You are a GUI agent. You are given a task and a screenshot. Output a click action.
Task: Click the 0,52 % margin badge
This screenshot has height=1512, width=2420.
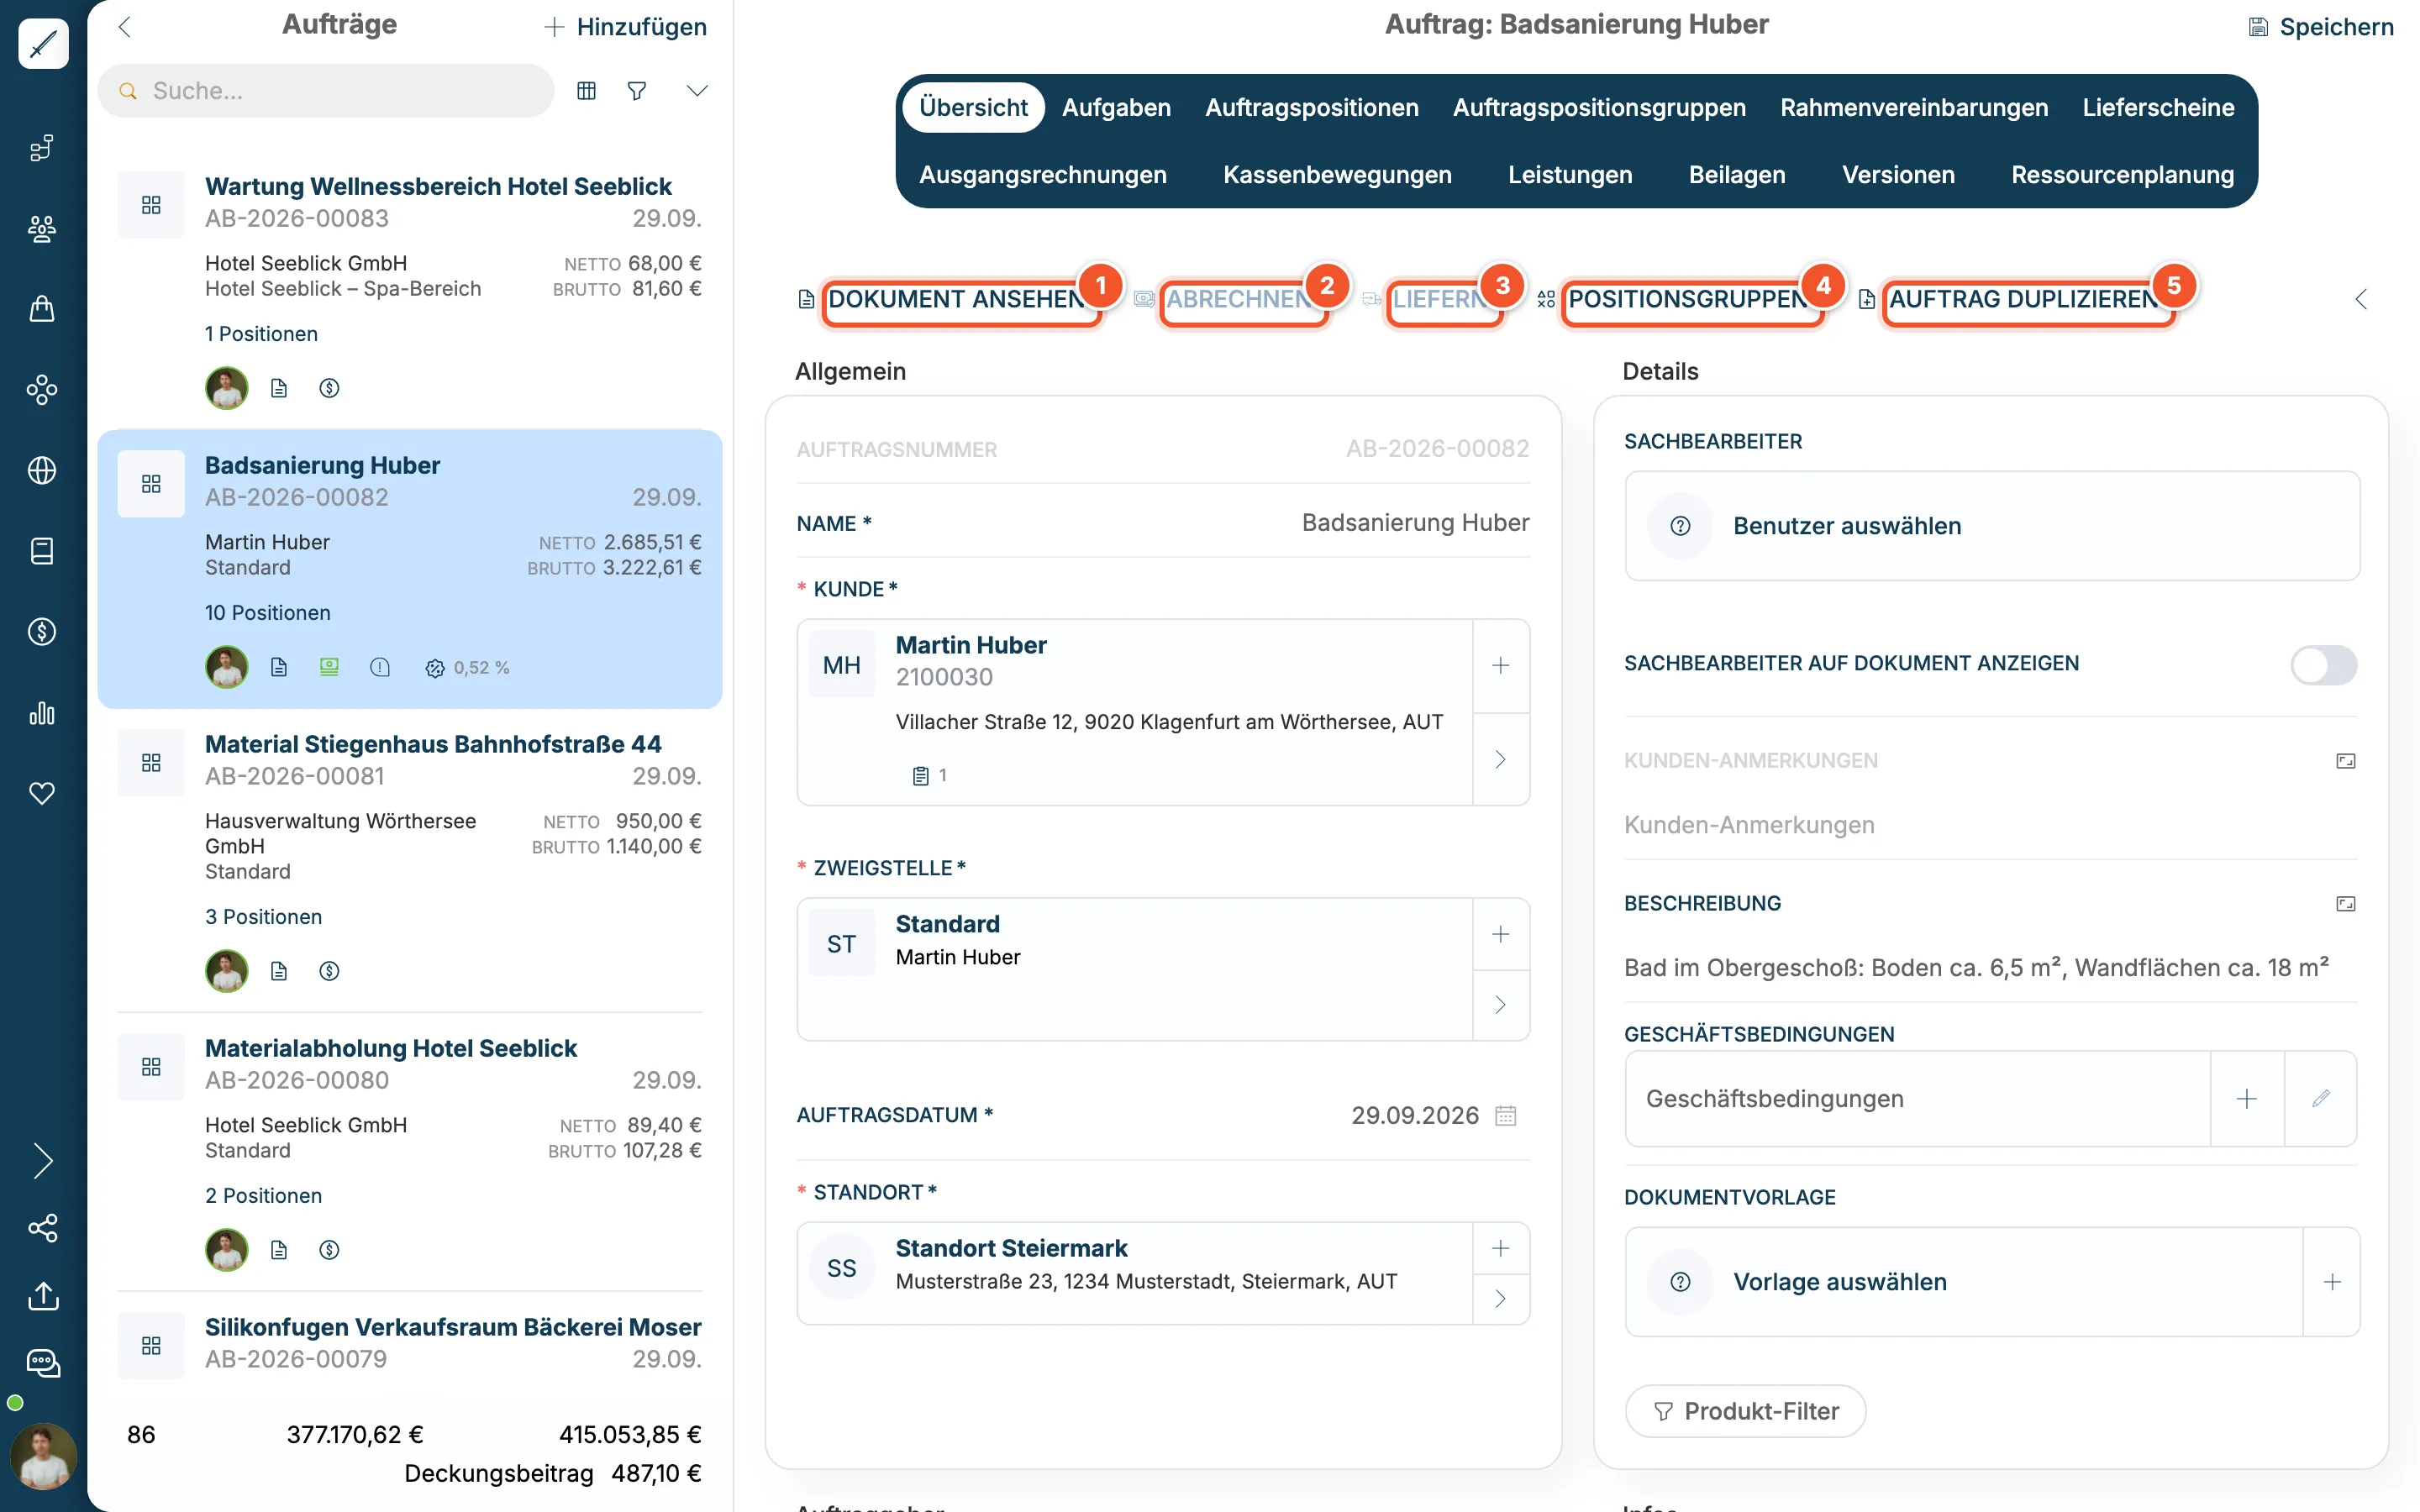tap(468, 667)
